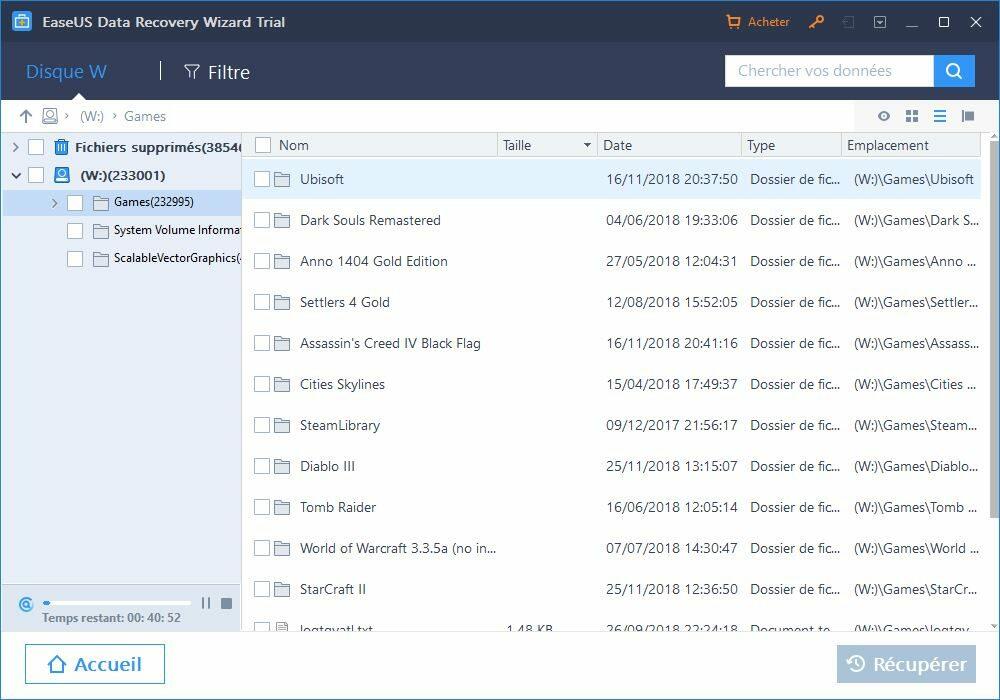The width and height of the screenshot is (1000, 700).
Task: Select the Disque W tab
Action: pos(66,71)
